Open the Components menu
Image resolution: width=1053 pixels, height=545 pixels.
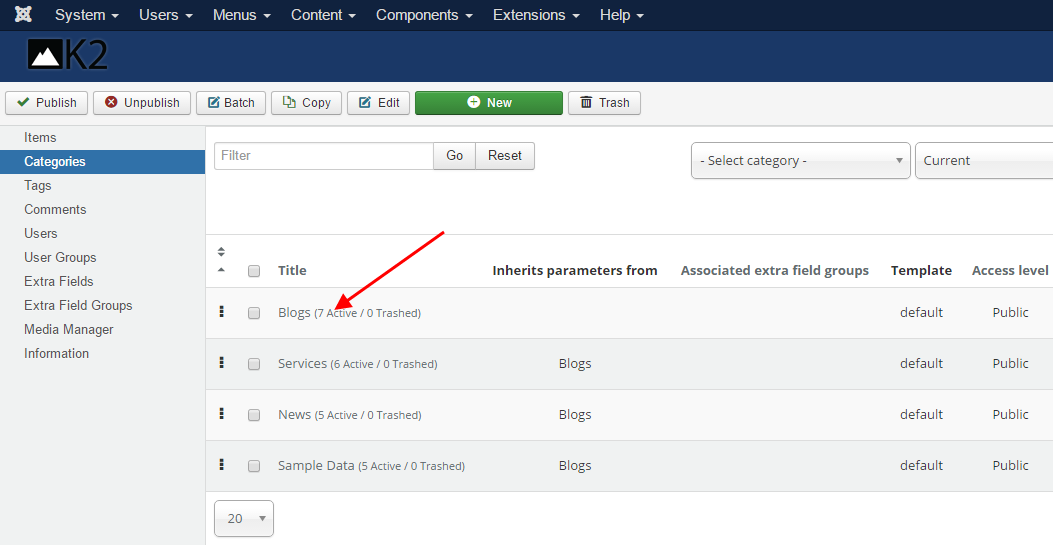pyautogui.click(x=424, y=15)
